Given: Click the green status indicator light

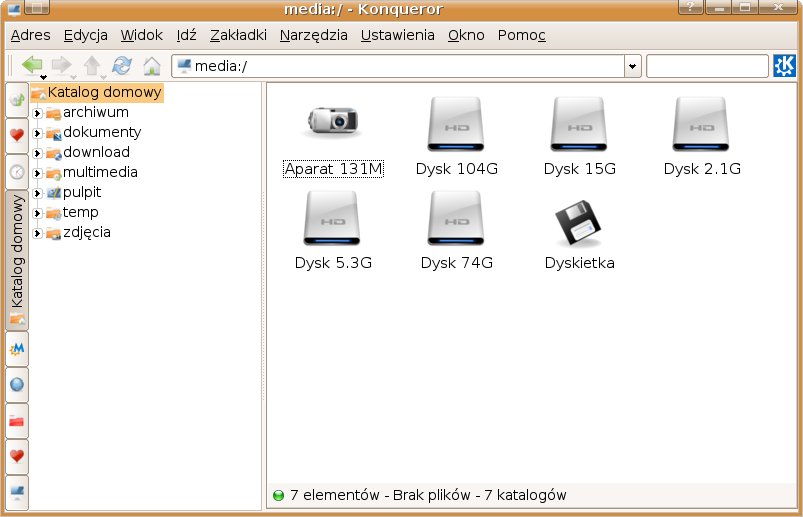Looking at the screenshot, I should tap(278, 496).
